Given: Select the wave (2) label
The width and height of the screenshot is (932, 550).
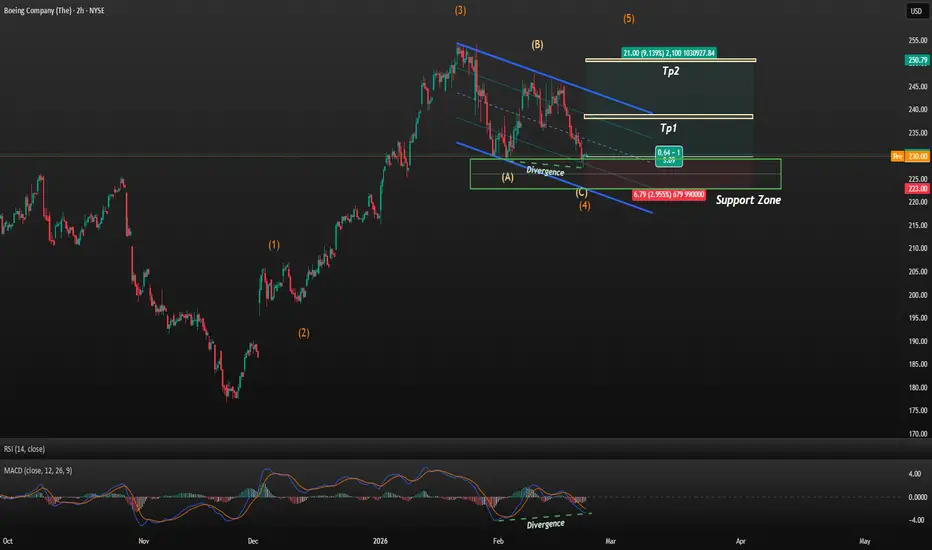Looking at the screenshot, I should 304,333.
